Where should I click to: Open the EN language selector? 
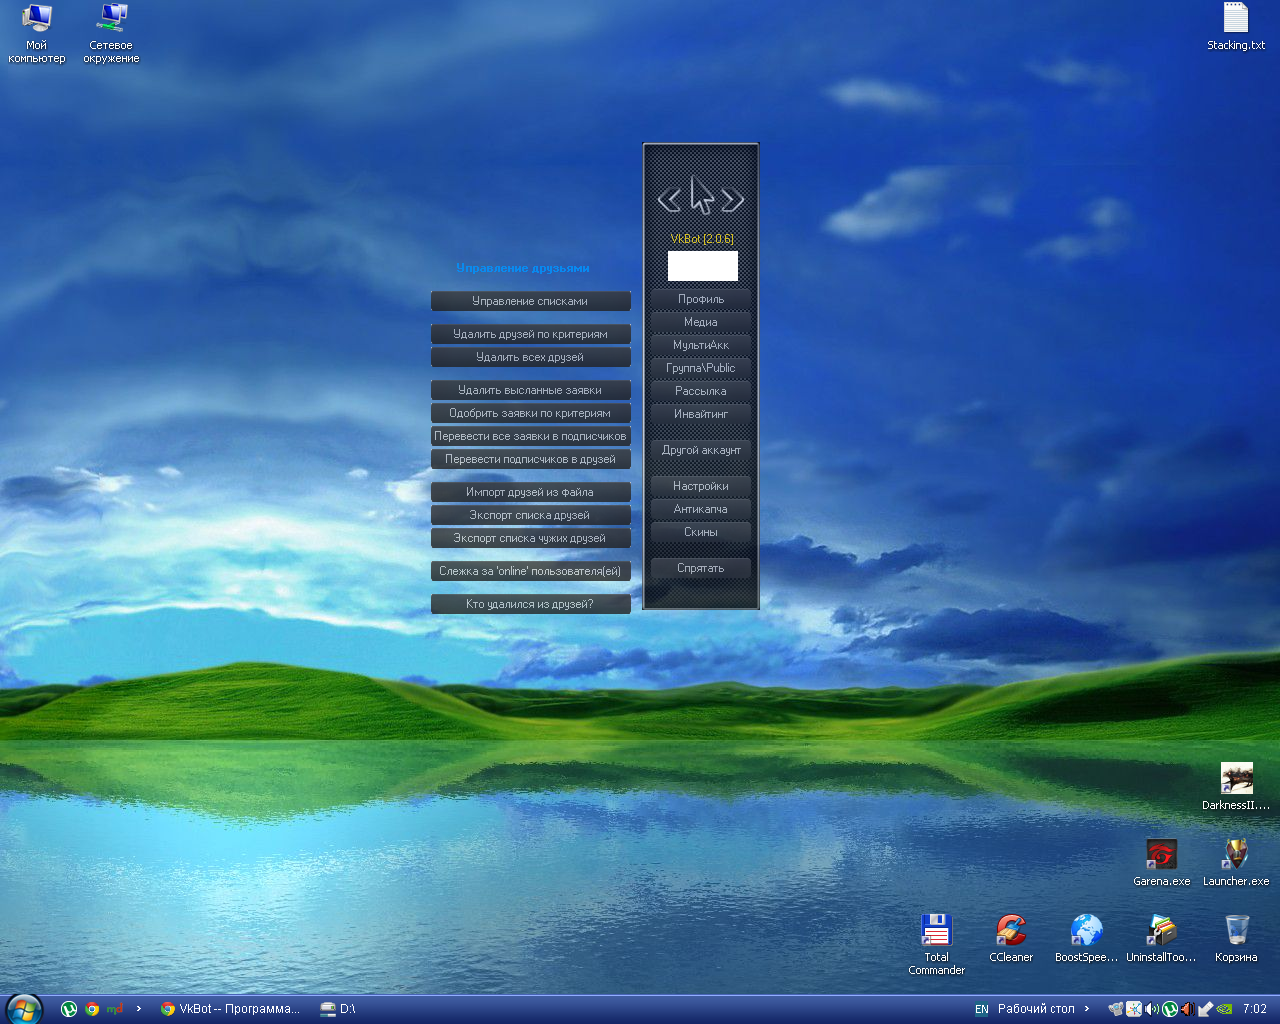point(981,1009)
